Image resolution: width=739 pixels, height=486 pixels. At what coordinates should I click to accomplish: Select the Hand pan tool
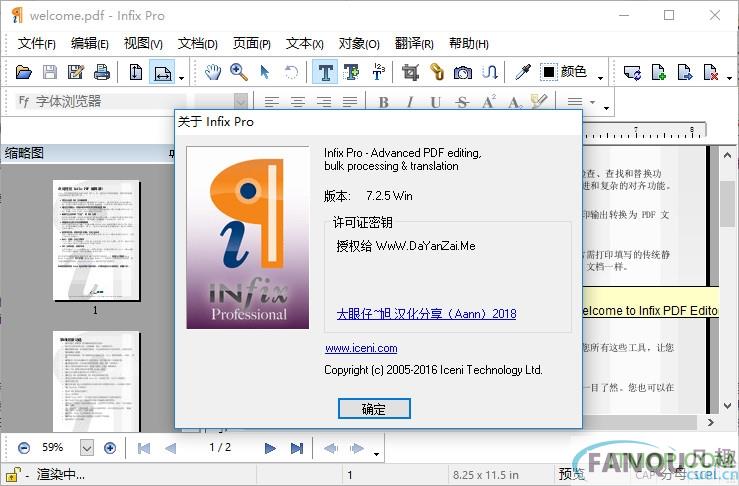click(x=213, y=72)
